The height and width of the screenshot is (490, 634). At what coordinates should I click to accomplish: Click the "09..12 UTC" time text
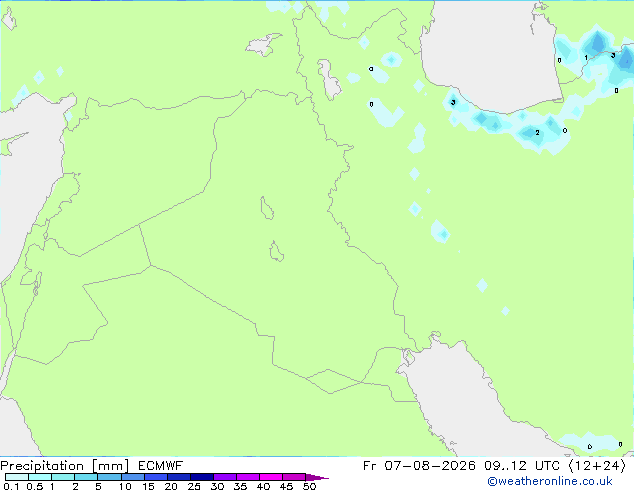[x=522, y=466]
